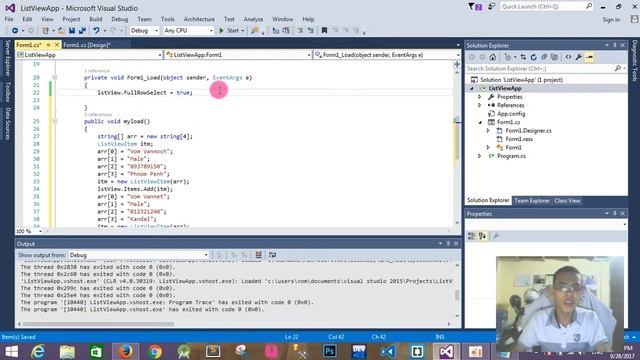
Task: Open the Toolbox side tab
Action: point(7,92)
